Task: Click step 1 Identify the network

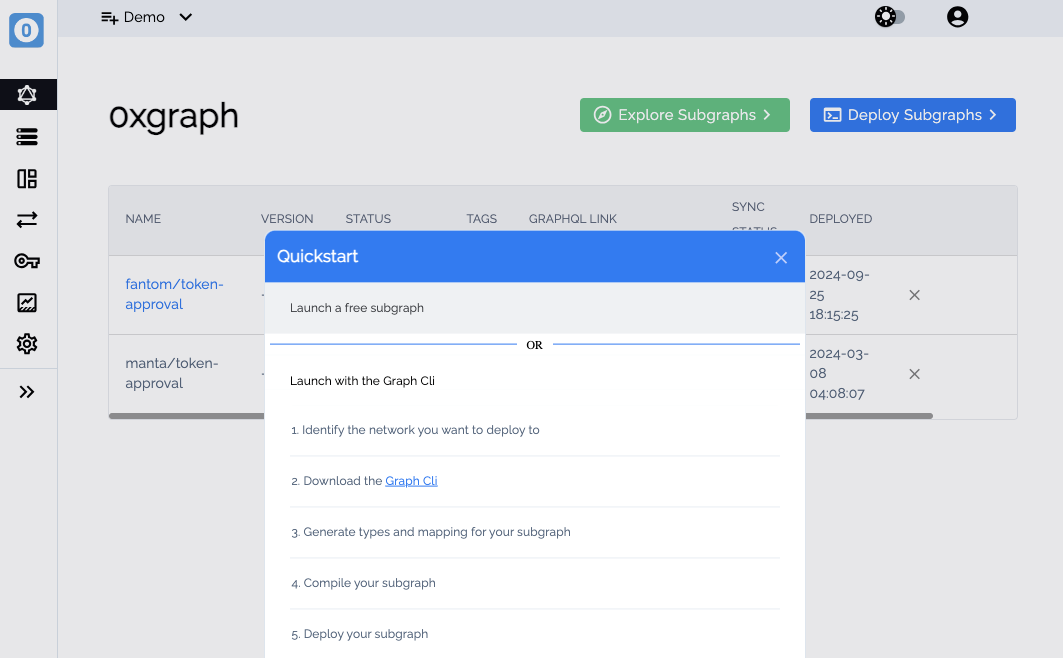Action: pos(415,430)
